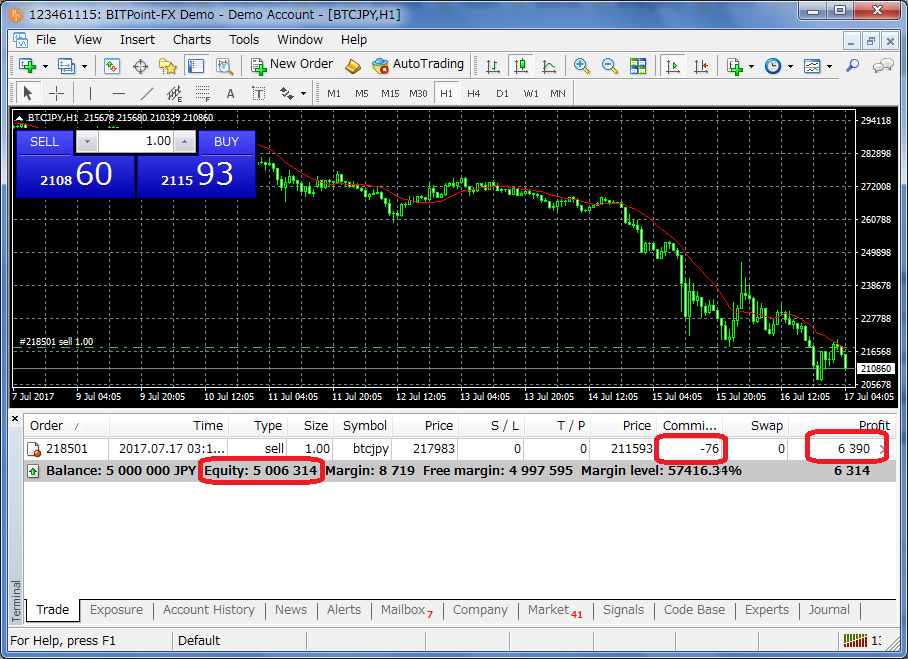Draw a vertical line tool
This screenshot has height=659, width=908.
(90, 93)
